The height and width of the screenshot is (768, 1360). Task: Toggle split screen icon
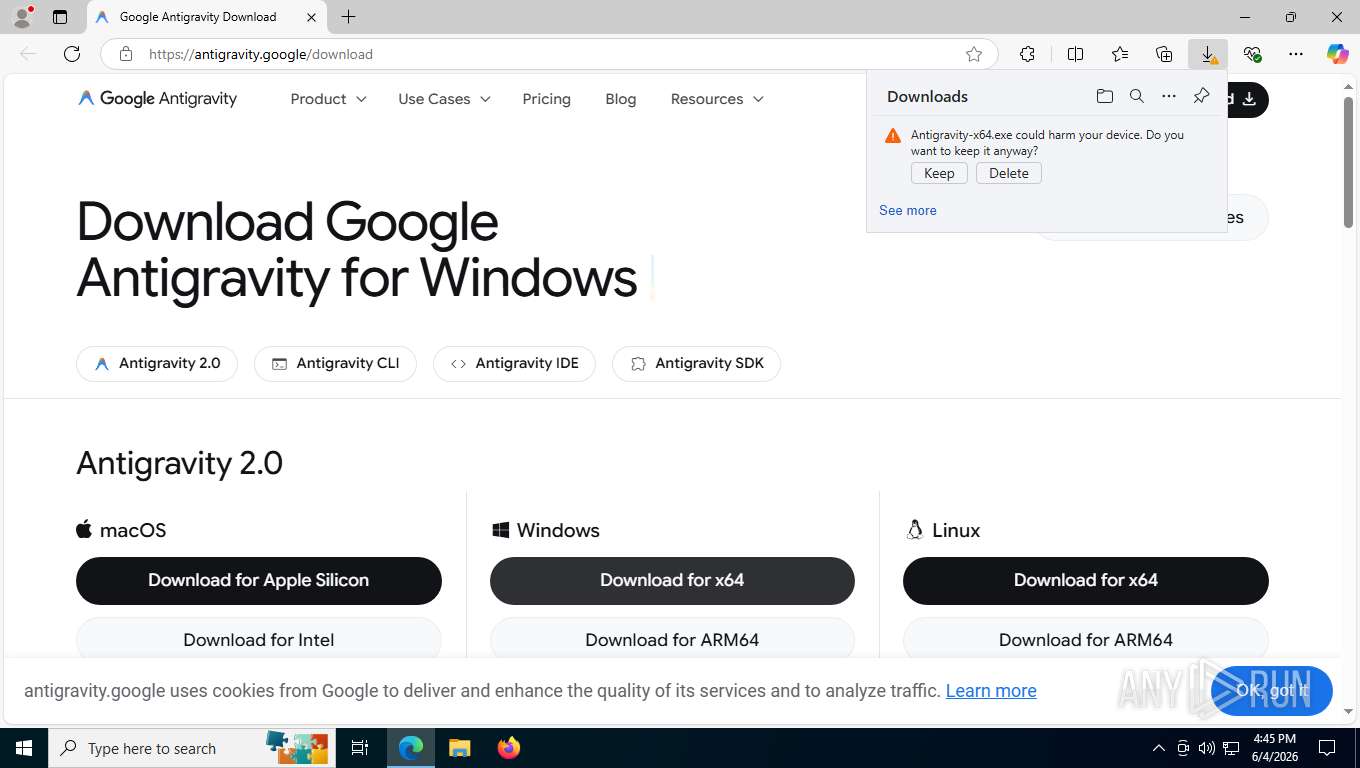click(x=1075, y=54)
